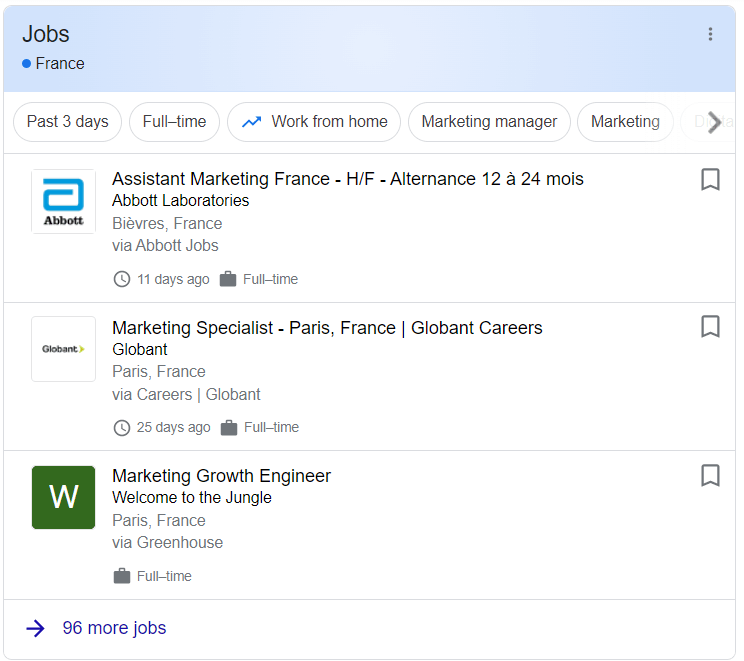This screenshot has height=661, width=744.
Task: Open the 96 more jobs link
Action: coord(114,628)
